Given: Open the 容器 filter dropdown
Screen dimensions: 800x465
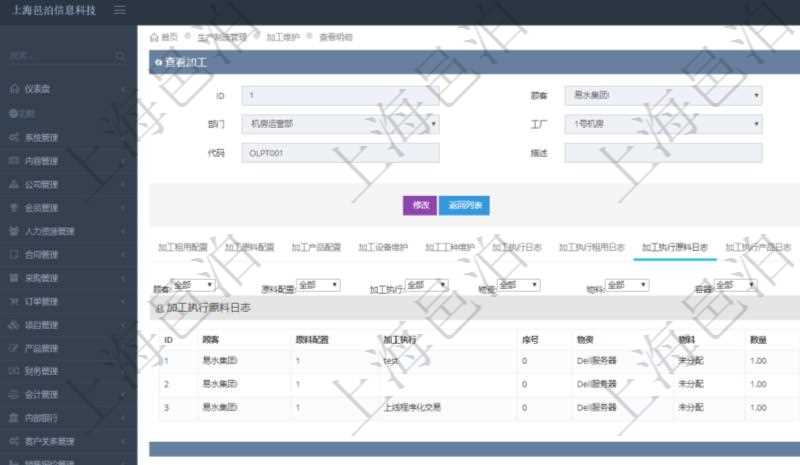Looking at the screenshot, I should (735, 285).
